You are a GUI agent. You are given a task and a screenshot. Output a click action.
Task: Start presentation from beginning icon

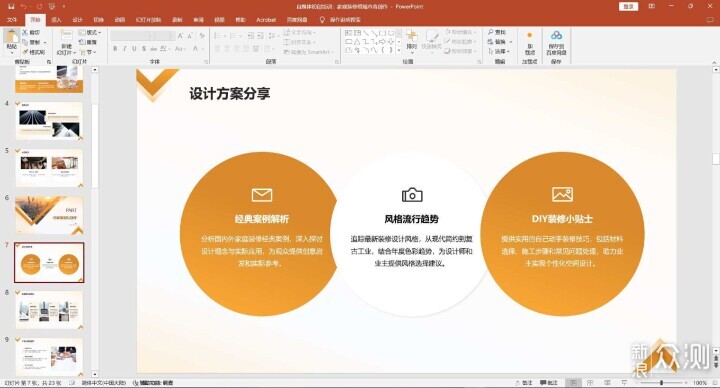(52, 6)
